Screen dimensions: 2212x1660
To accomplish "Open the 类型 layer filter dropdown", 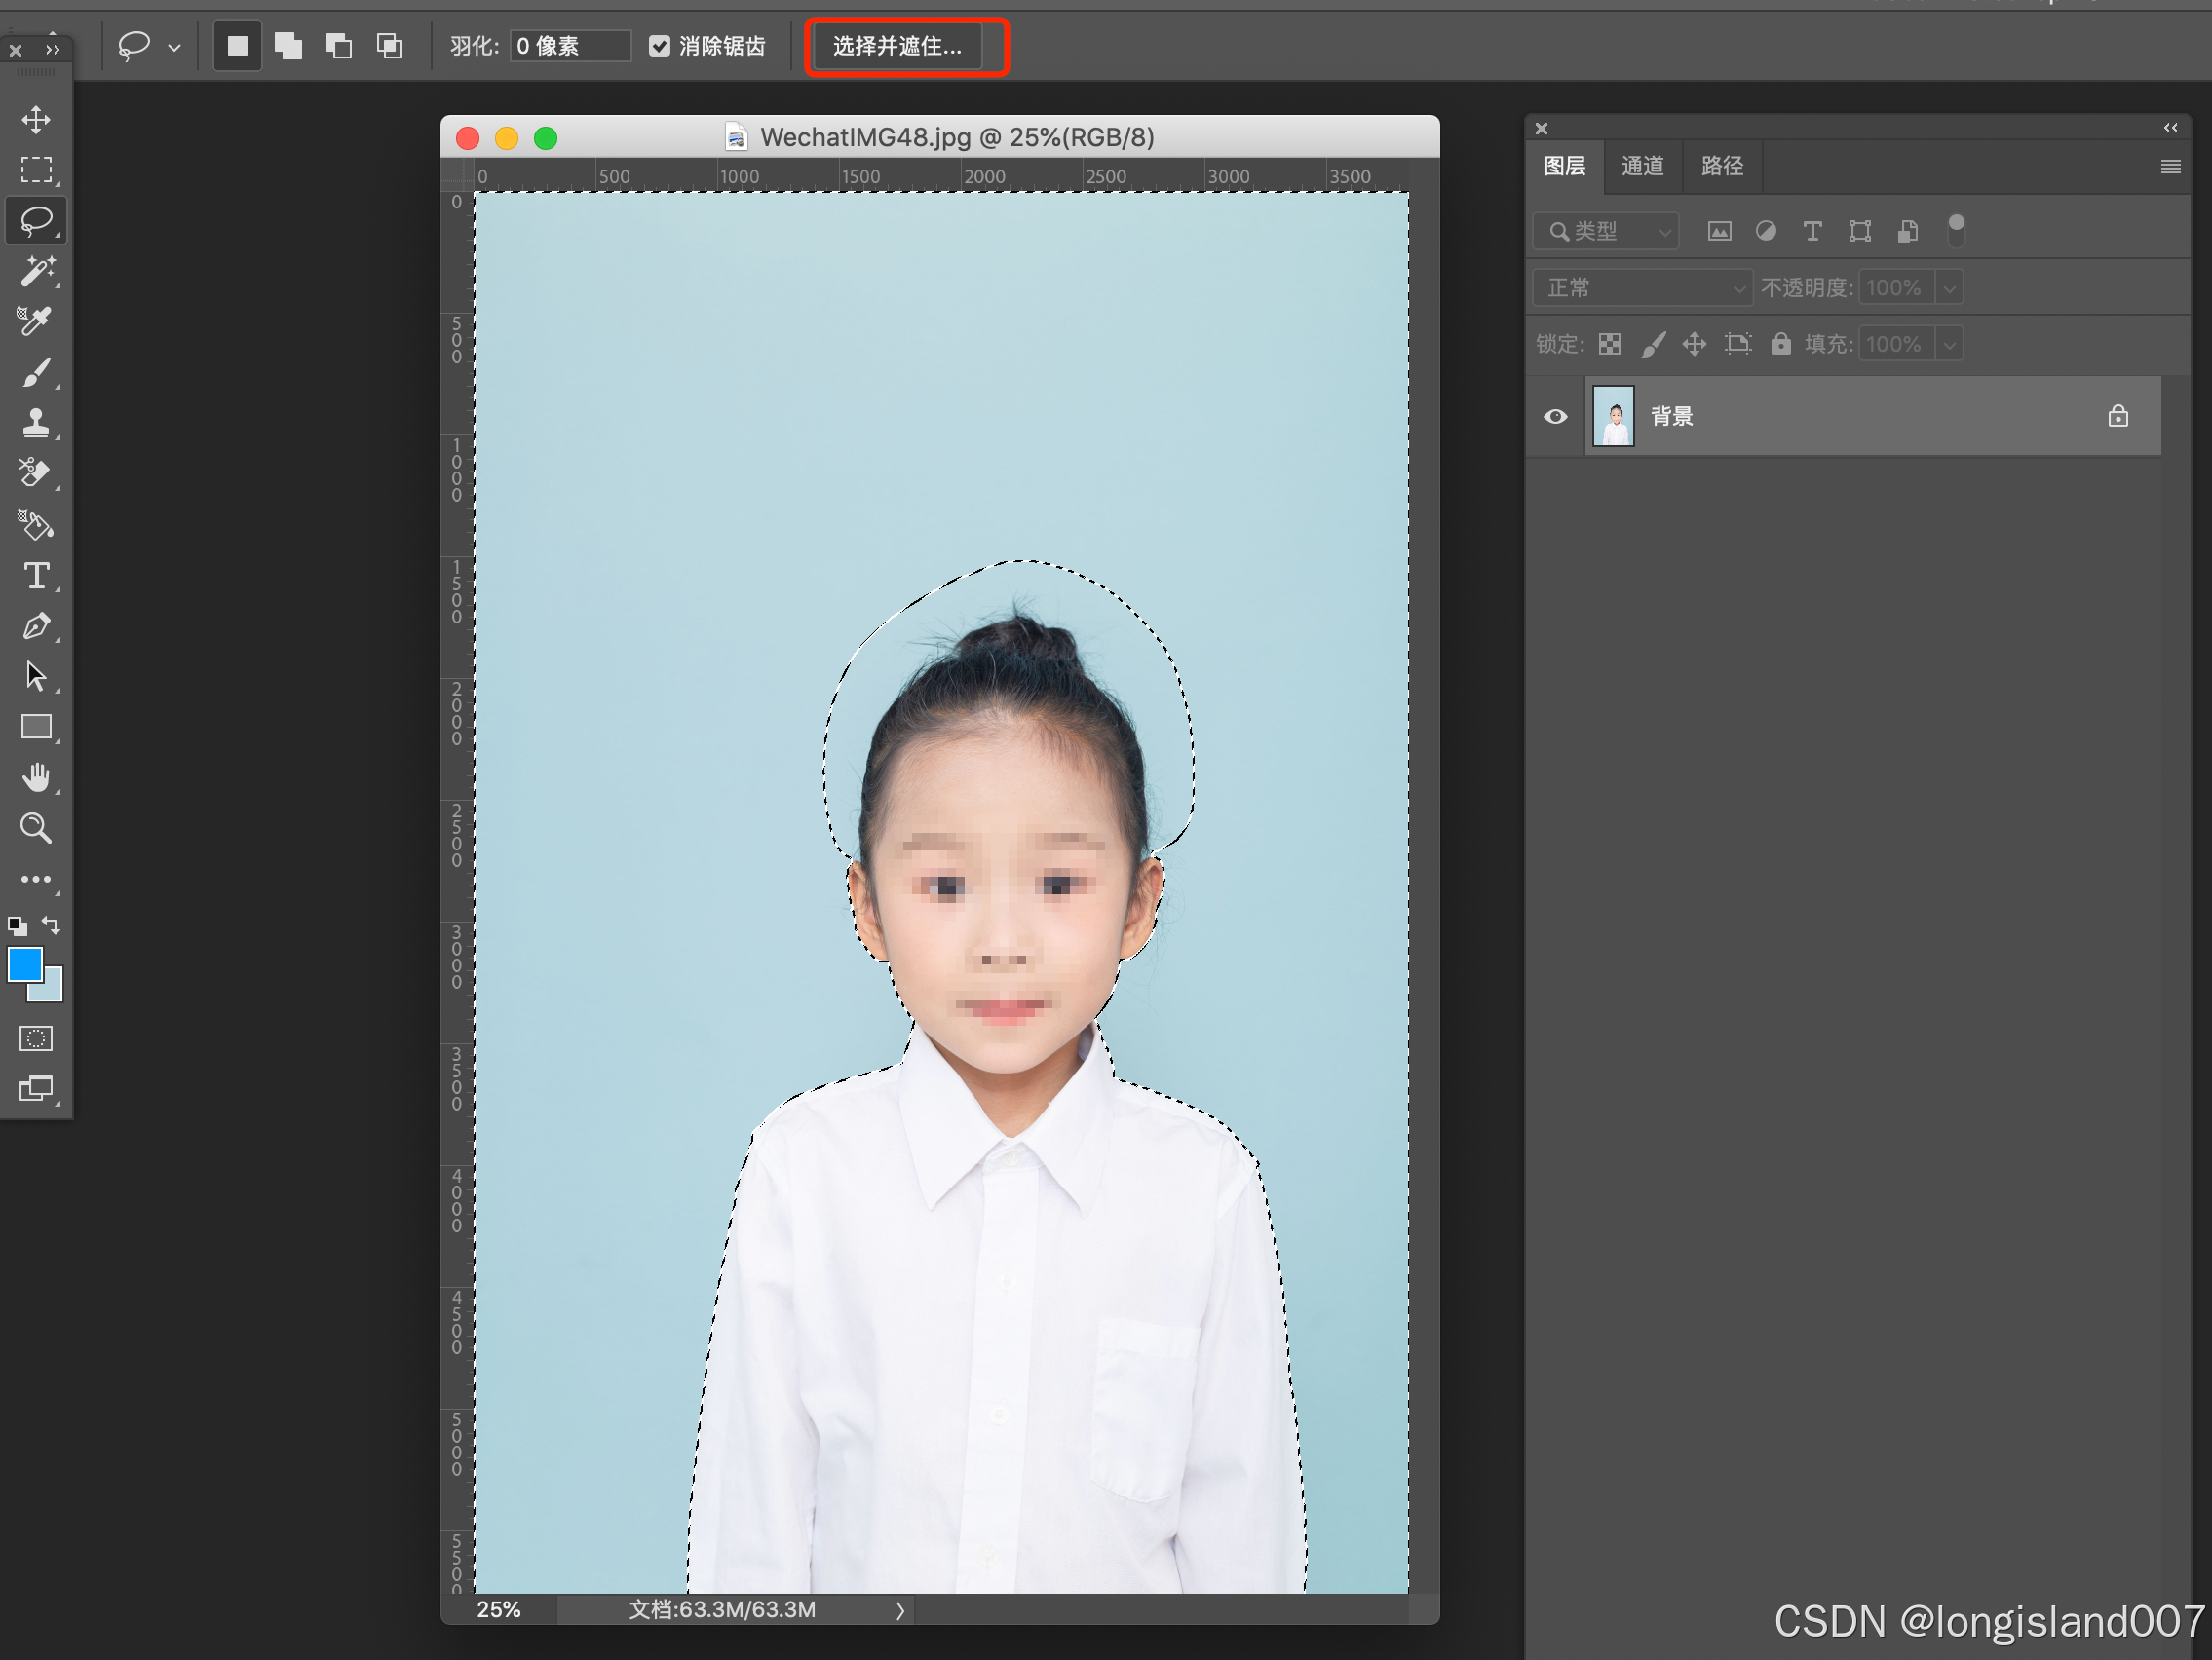I will 1606,232.
